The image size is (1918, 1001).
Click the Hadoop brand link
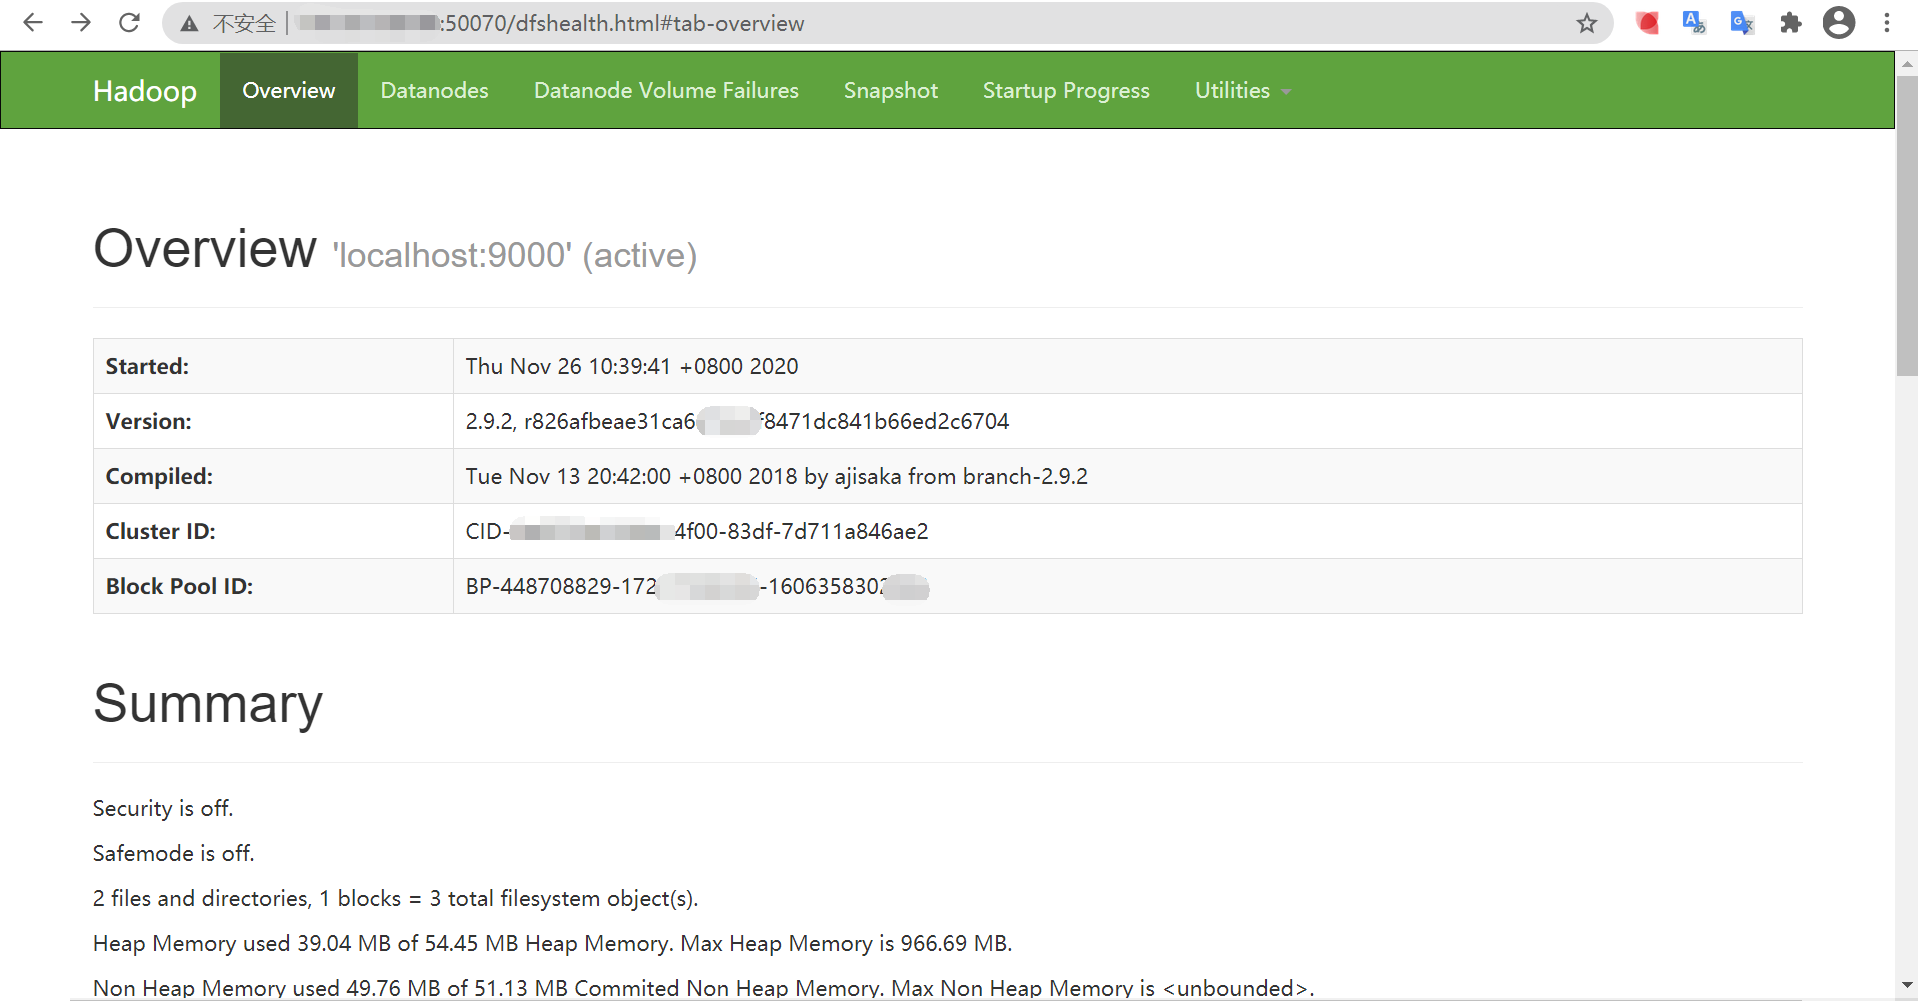pos(145,91)
